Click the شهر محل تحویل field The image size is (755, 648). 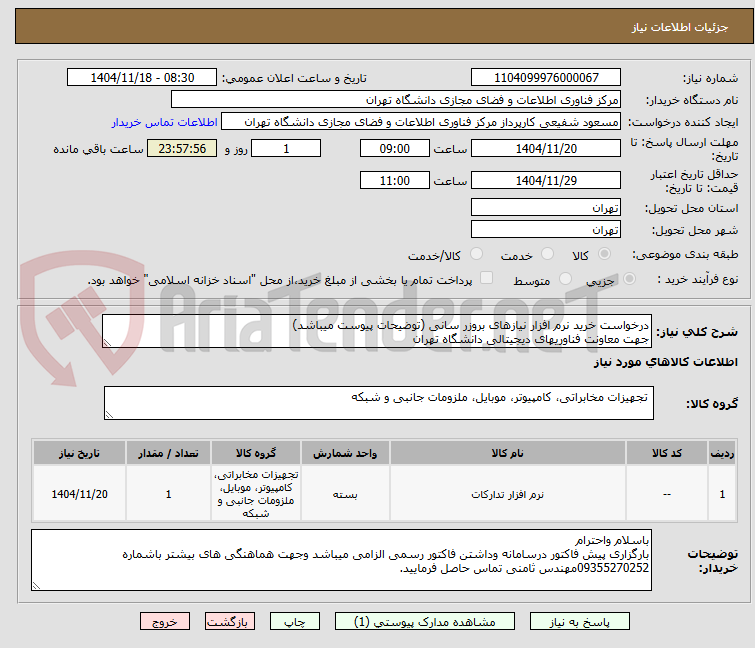pos(546,230)
